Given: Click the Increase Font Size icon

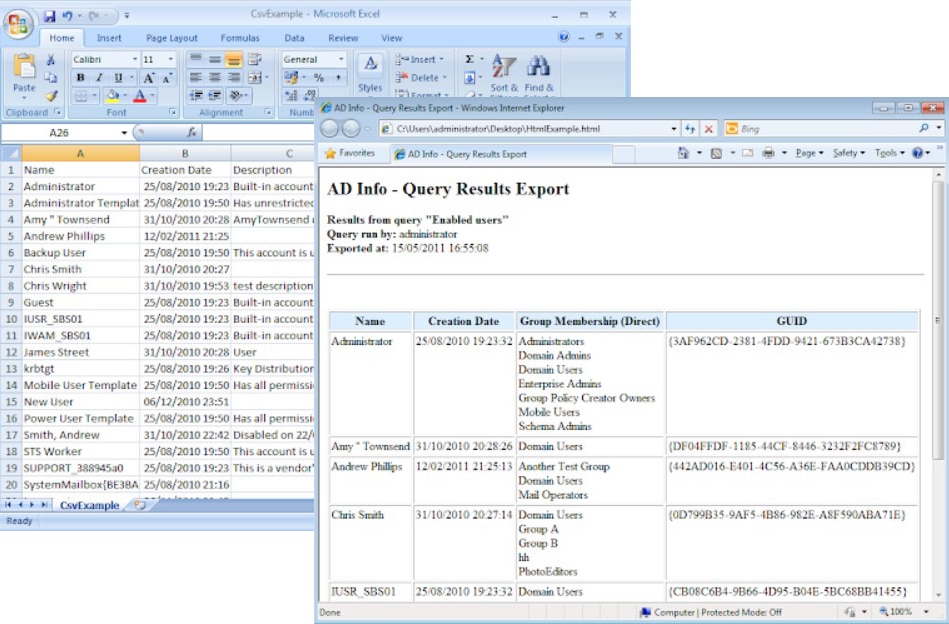Looking at the screenshot, I should (x=148, y=77).
